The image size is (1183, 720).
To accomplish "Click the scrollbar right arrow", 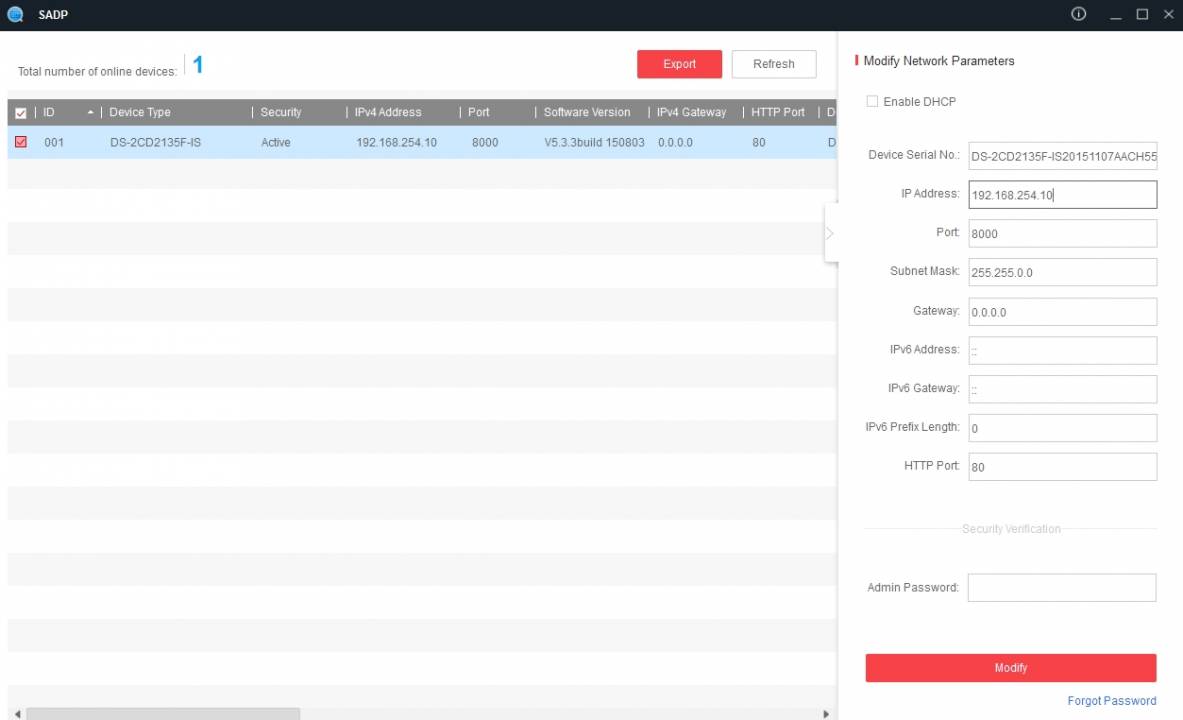I will pyautogui.click(x=826, y=714).
